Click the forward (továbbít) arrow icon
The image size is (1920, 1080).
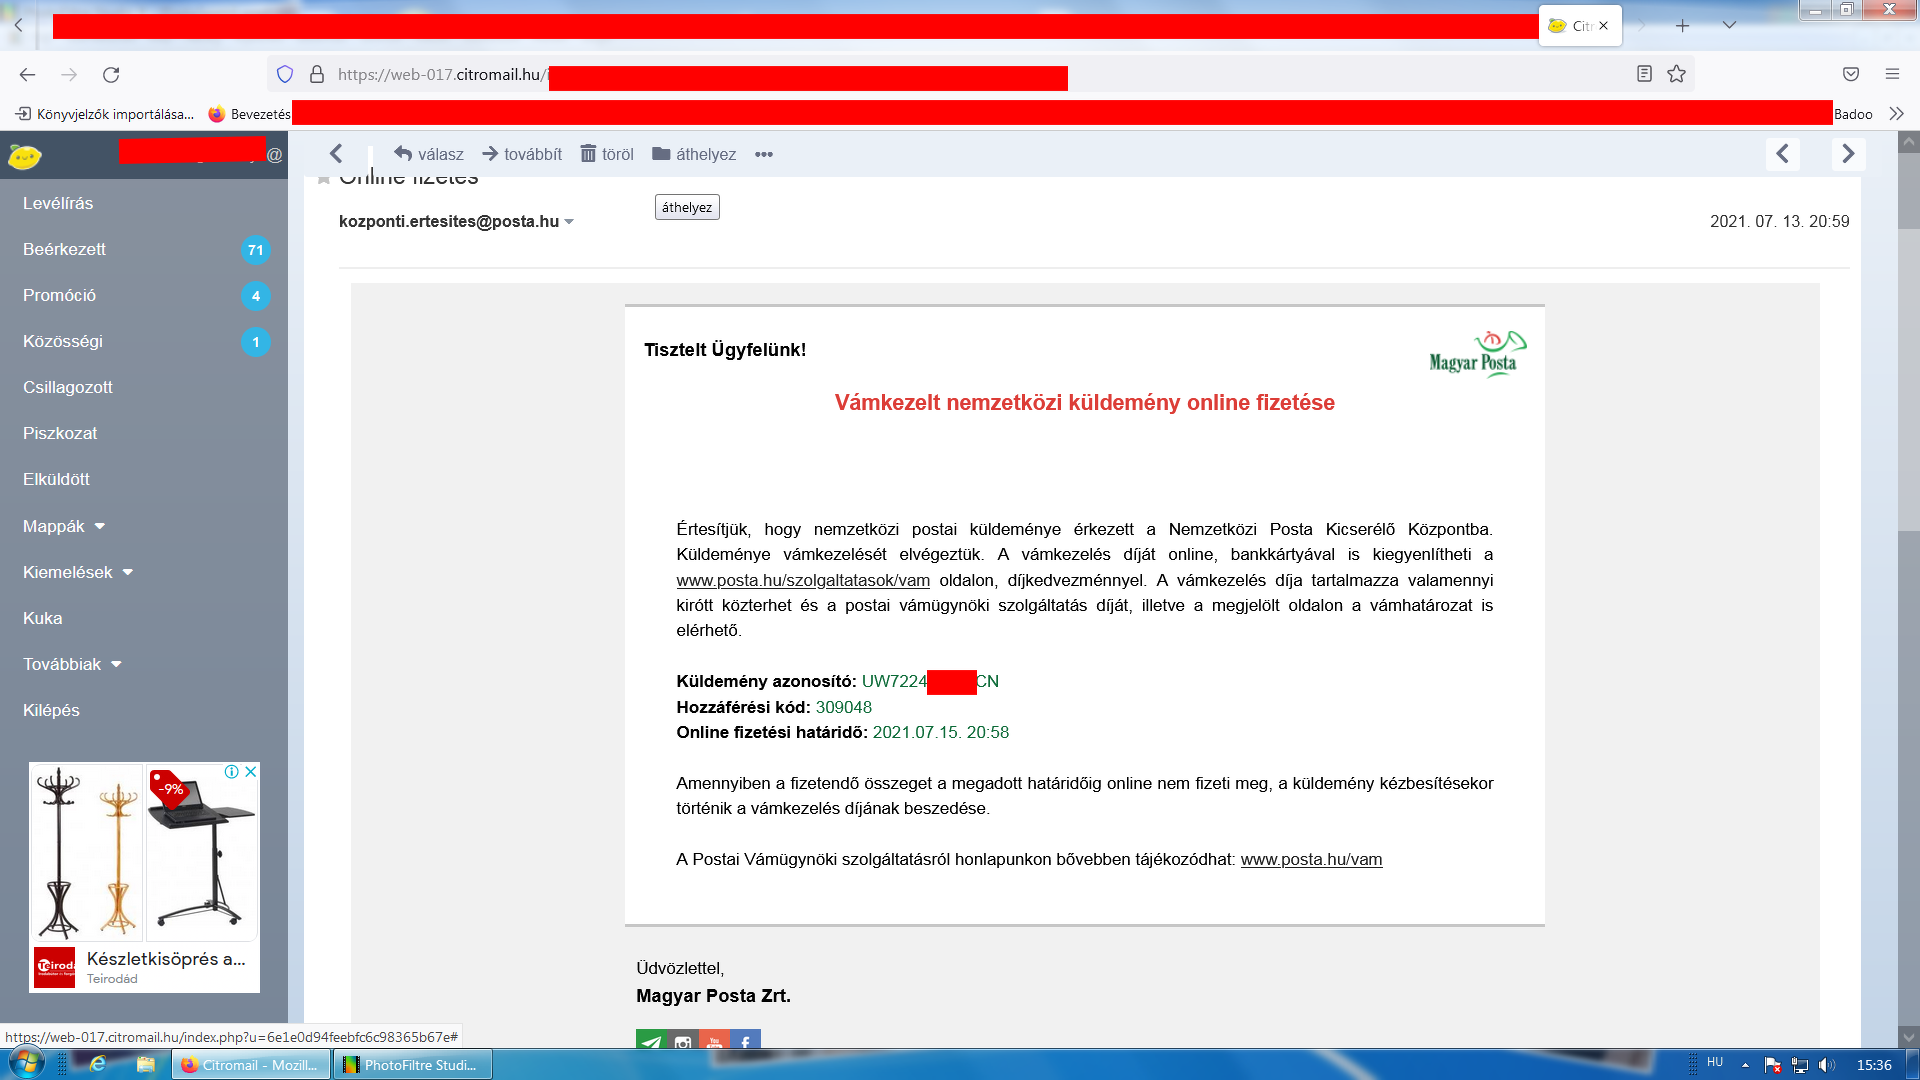point(490,154)
